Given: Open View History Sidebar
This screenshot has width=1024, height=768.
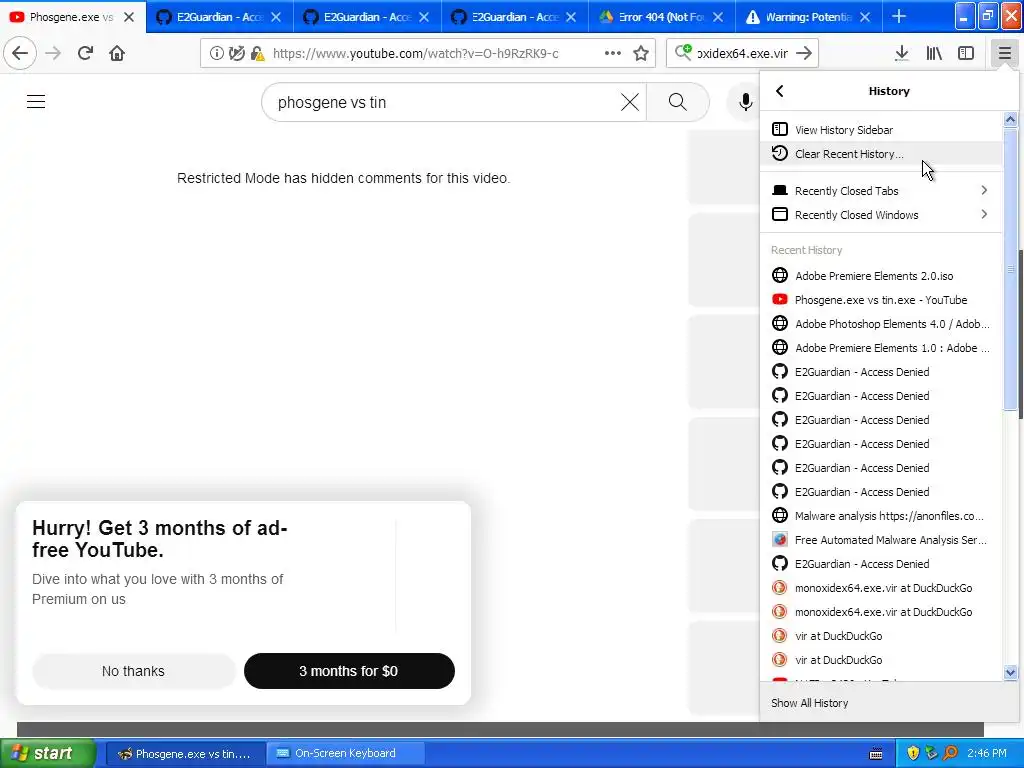Looking at the screenshot, I should (880, 130).
